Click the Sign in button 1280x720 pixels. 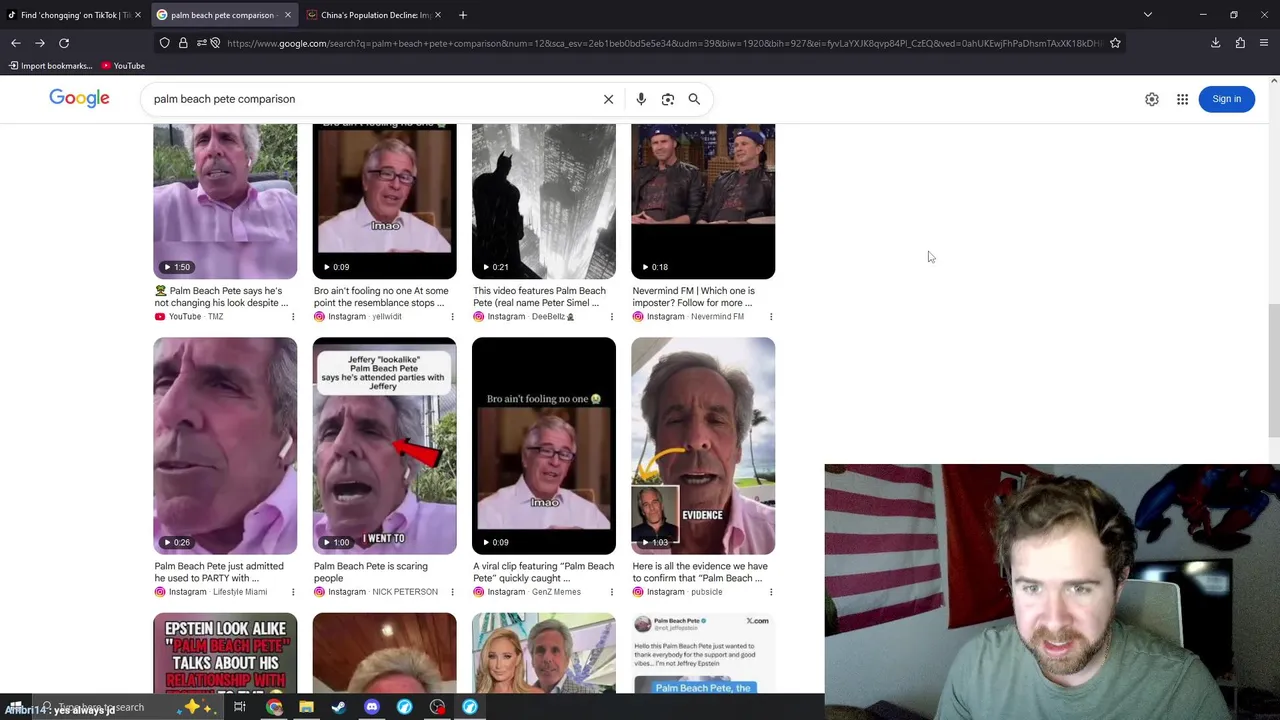click(1226, 99)
